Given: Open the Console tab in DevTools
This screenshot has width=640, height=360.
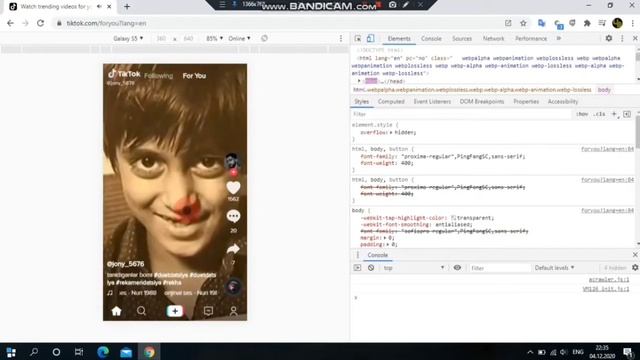Looking at the screenshot, I should point(431,39).
